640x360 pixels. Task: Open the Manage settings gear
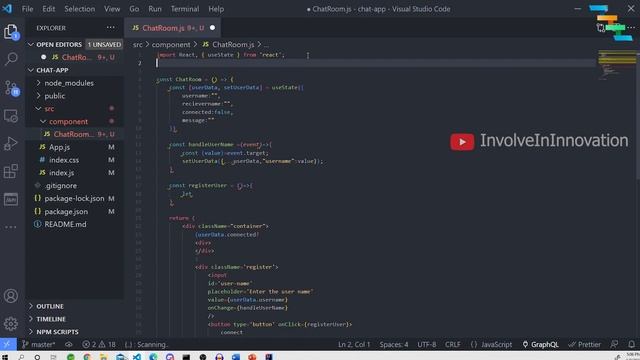(x=11, y=324)
